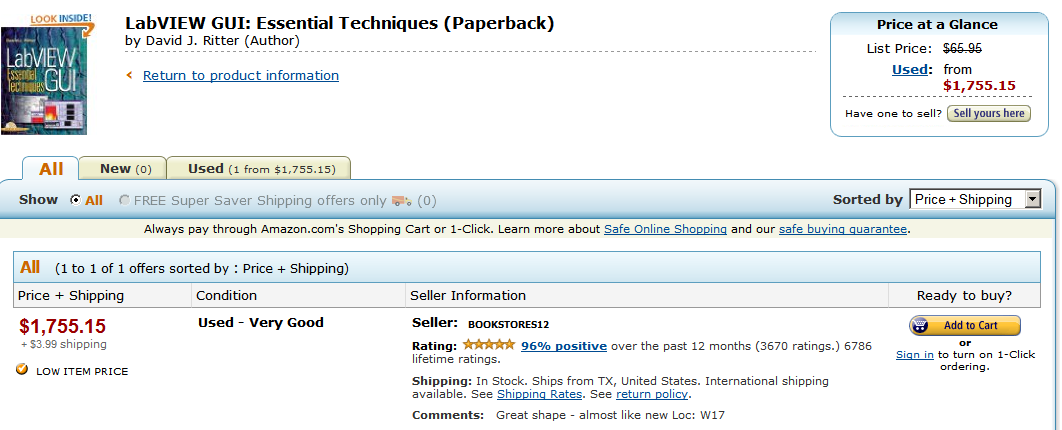Click the seller star rating icons

[489, 345]
